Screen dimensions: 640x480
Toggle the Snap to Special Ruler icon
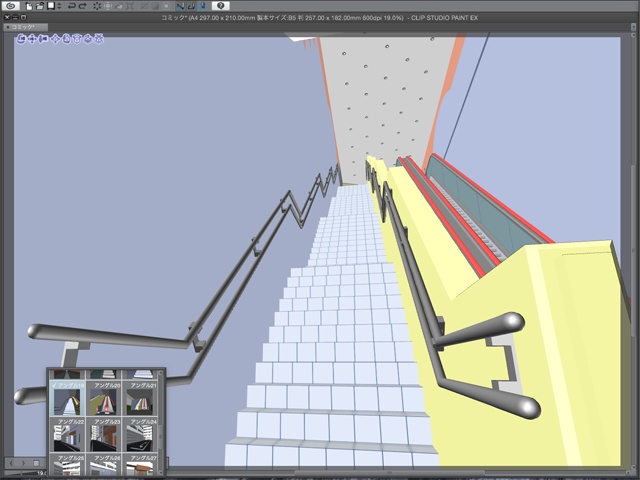coord(191,6)
